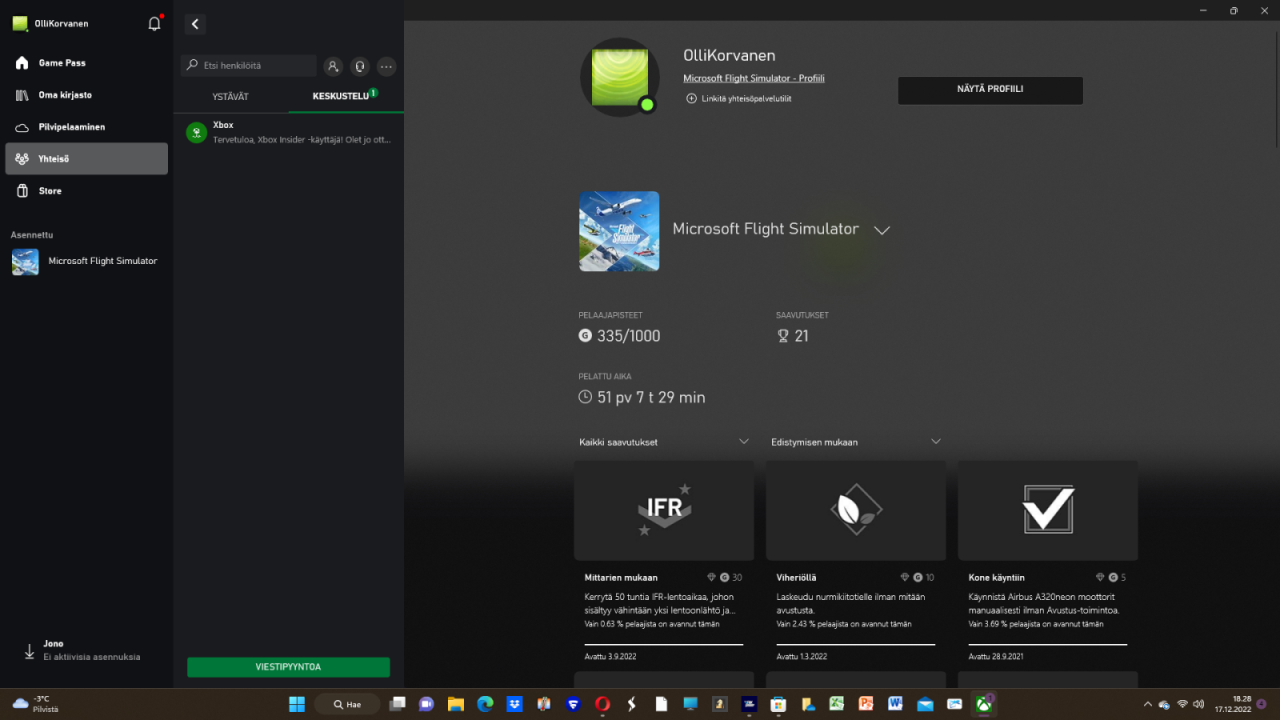Click the headset party icon
1280x720 pixels.
pos(360,66)
